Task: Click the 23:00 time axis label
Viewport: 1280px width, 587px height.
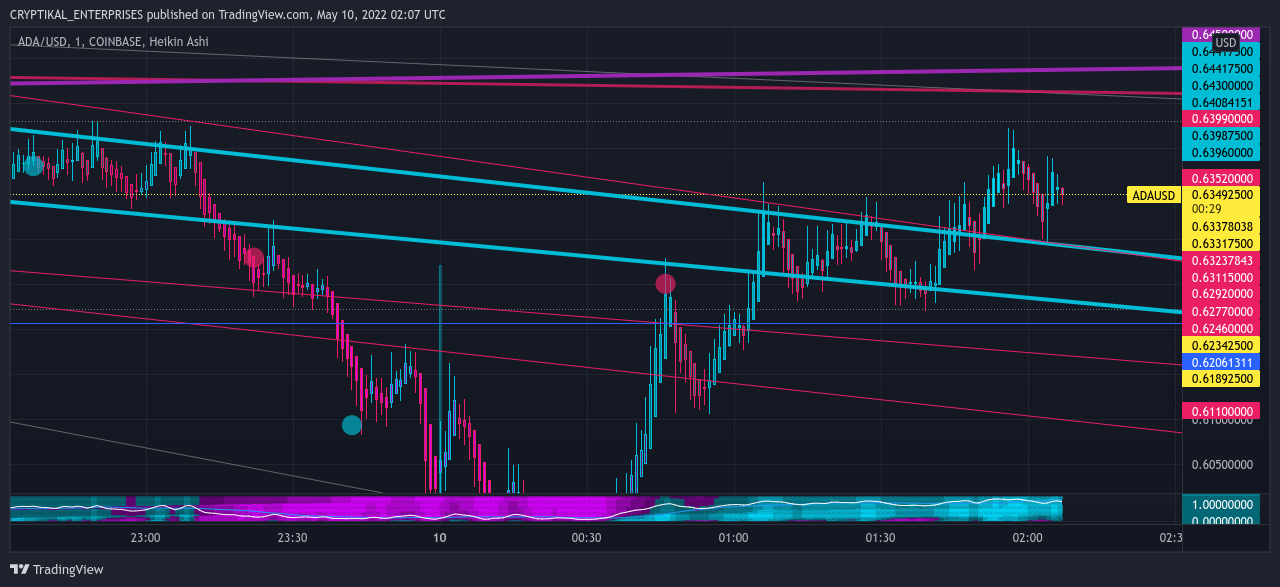Action: click(146, 538)
